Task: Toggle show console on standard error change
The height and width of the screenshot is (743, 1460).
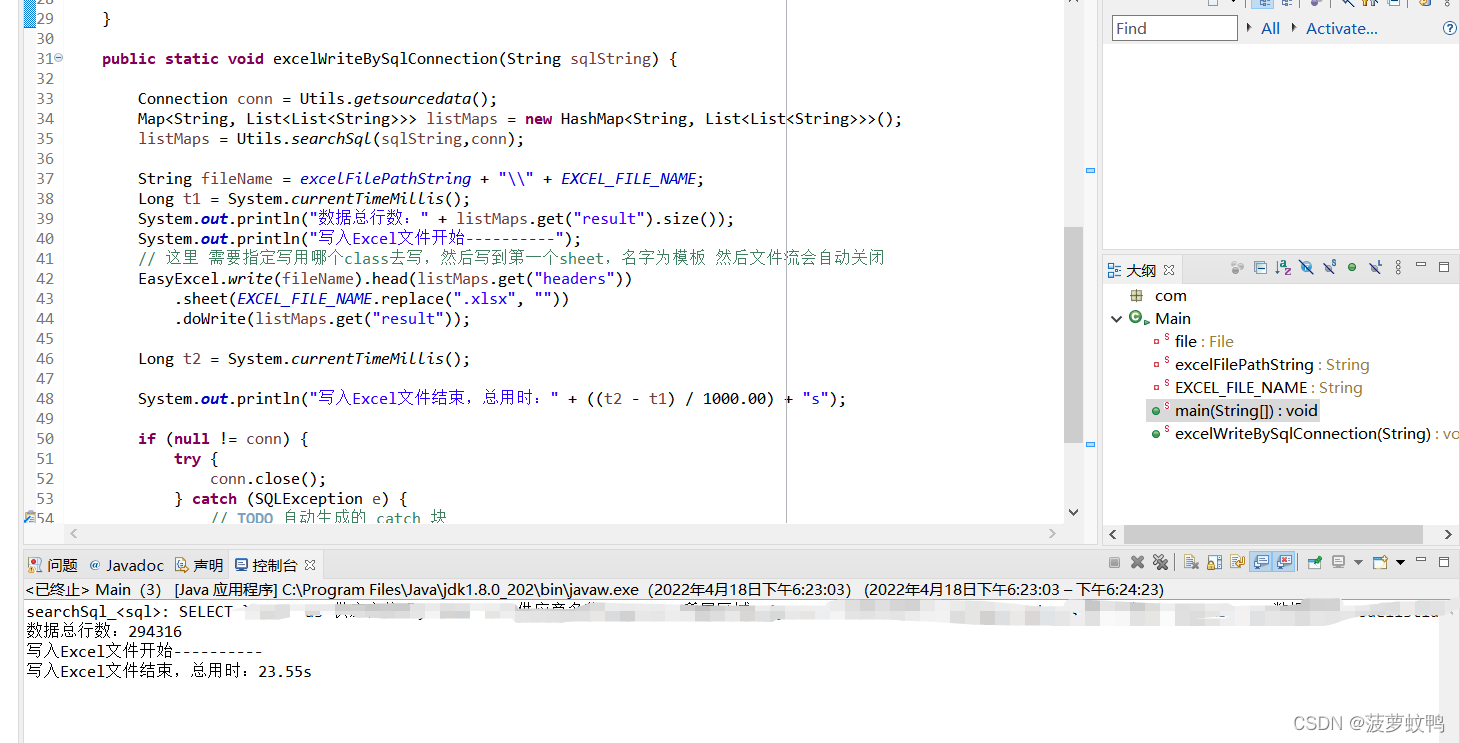Action: pos(1284,562)
